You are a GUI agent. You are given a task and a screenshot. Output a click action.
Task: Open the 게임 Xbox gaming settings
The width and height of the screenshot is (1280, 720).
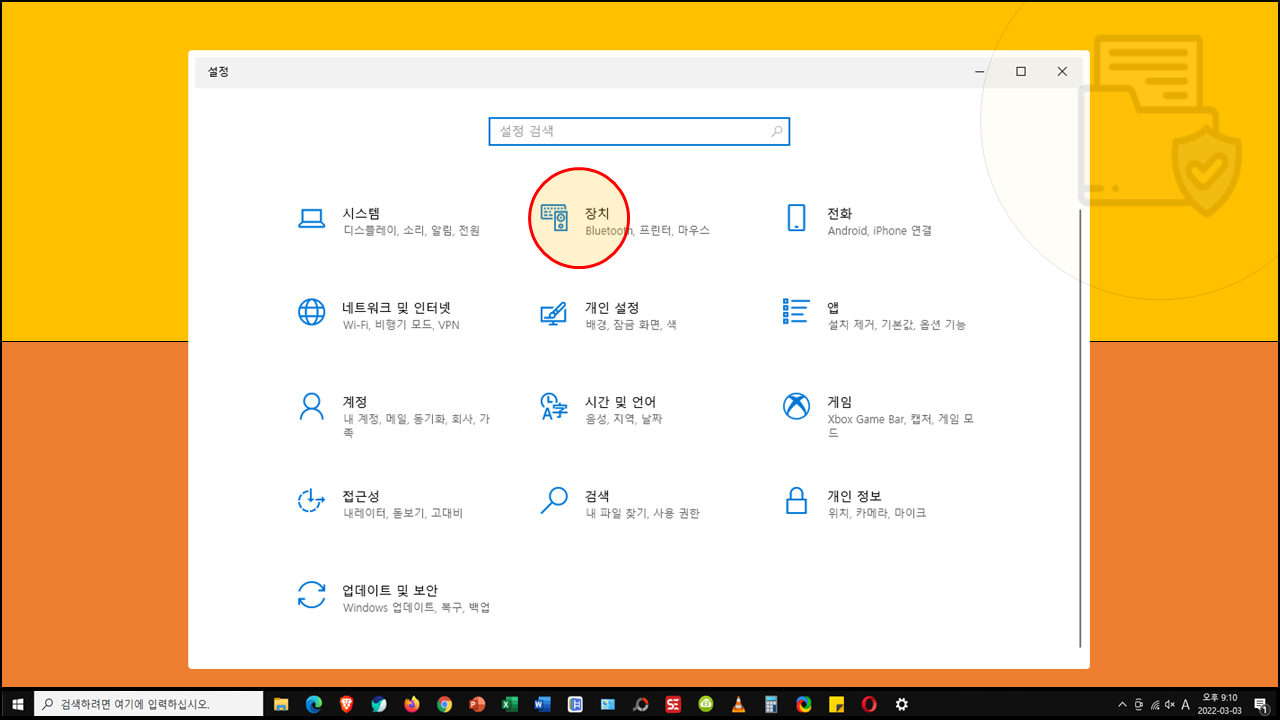[879, 416]
